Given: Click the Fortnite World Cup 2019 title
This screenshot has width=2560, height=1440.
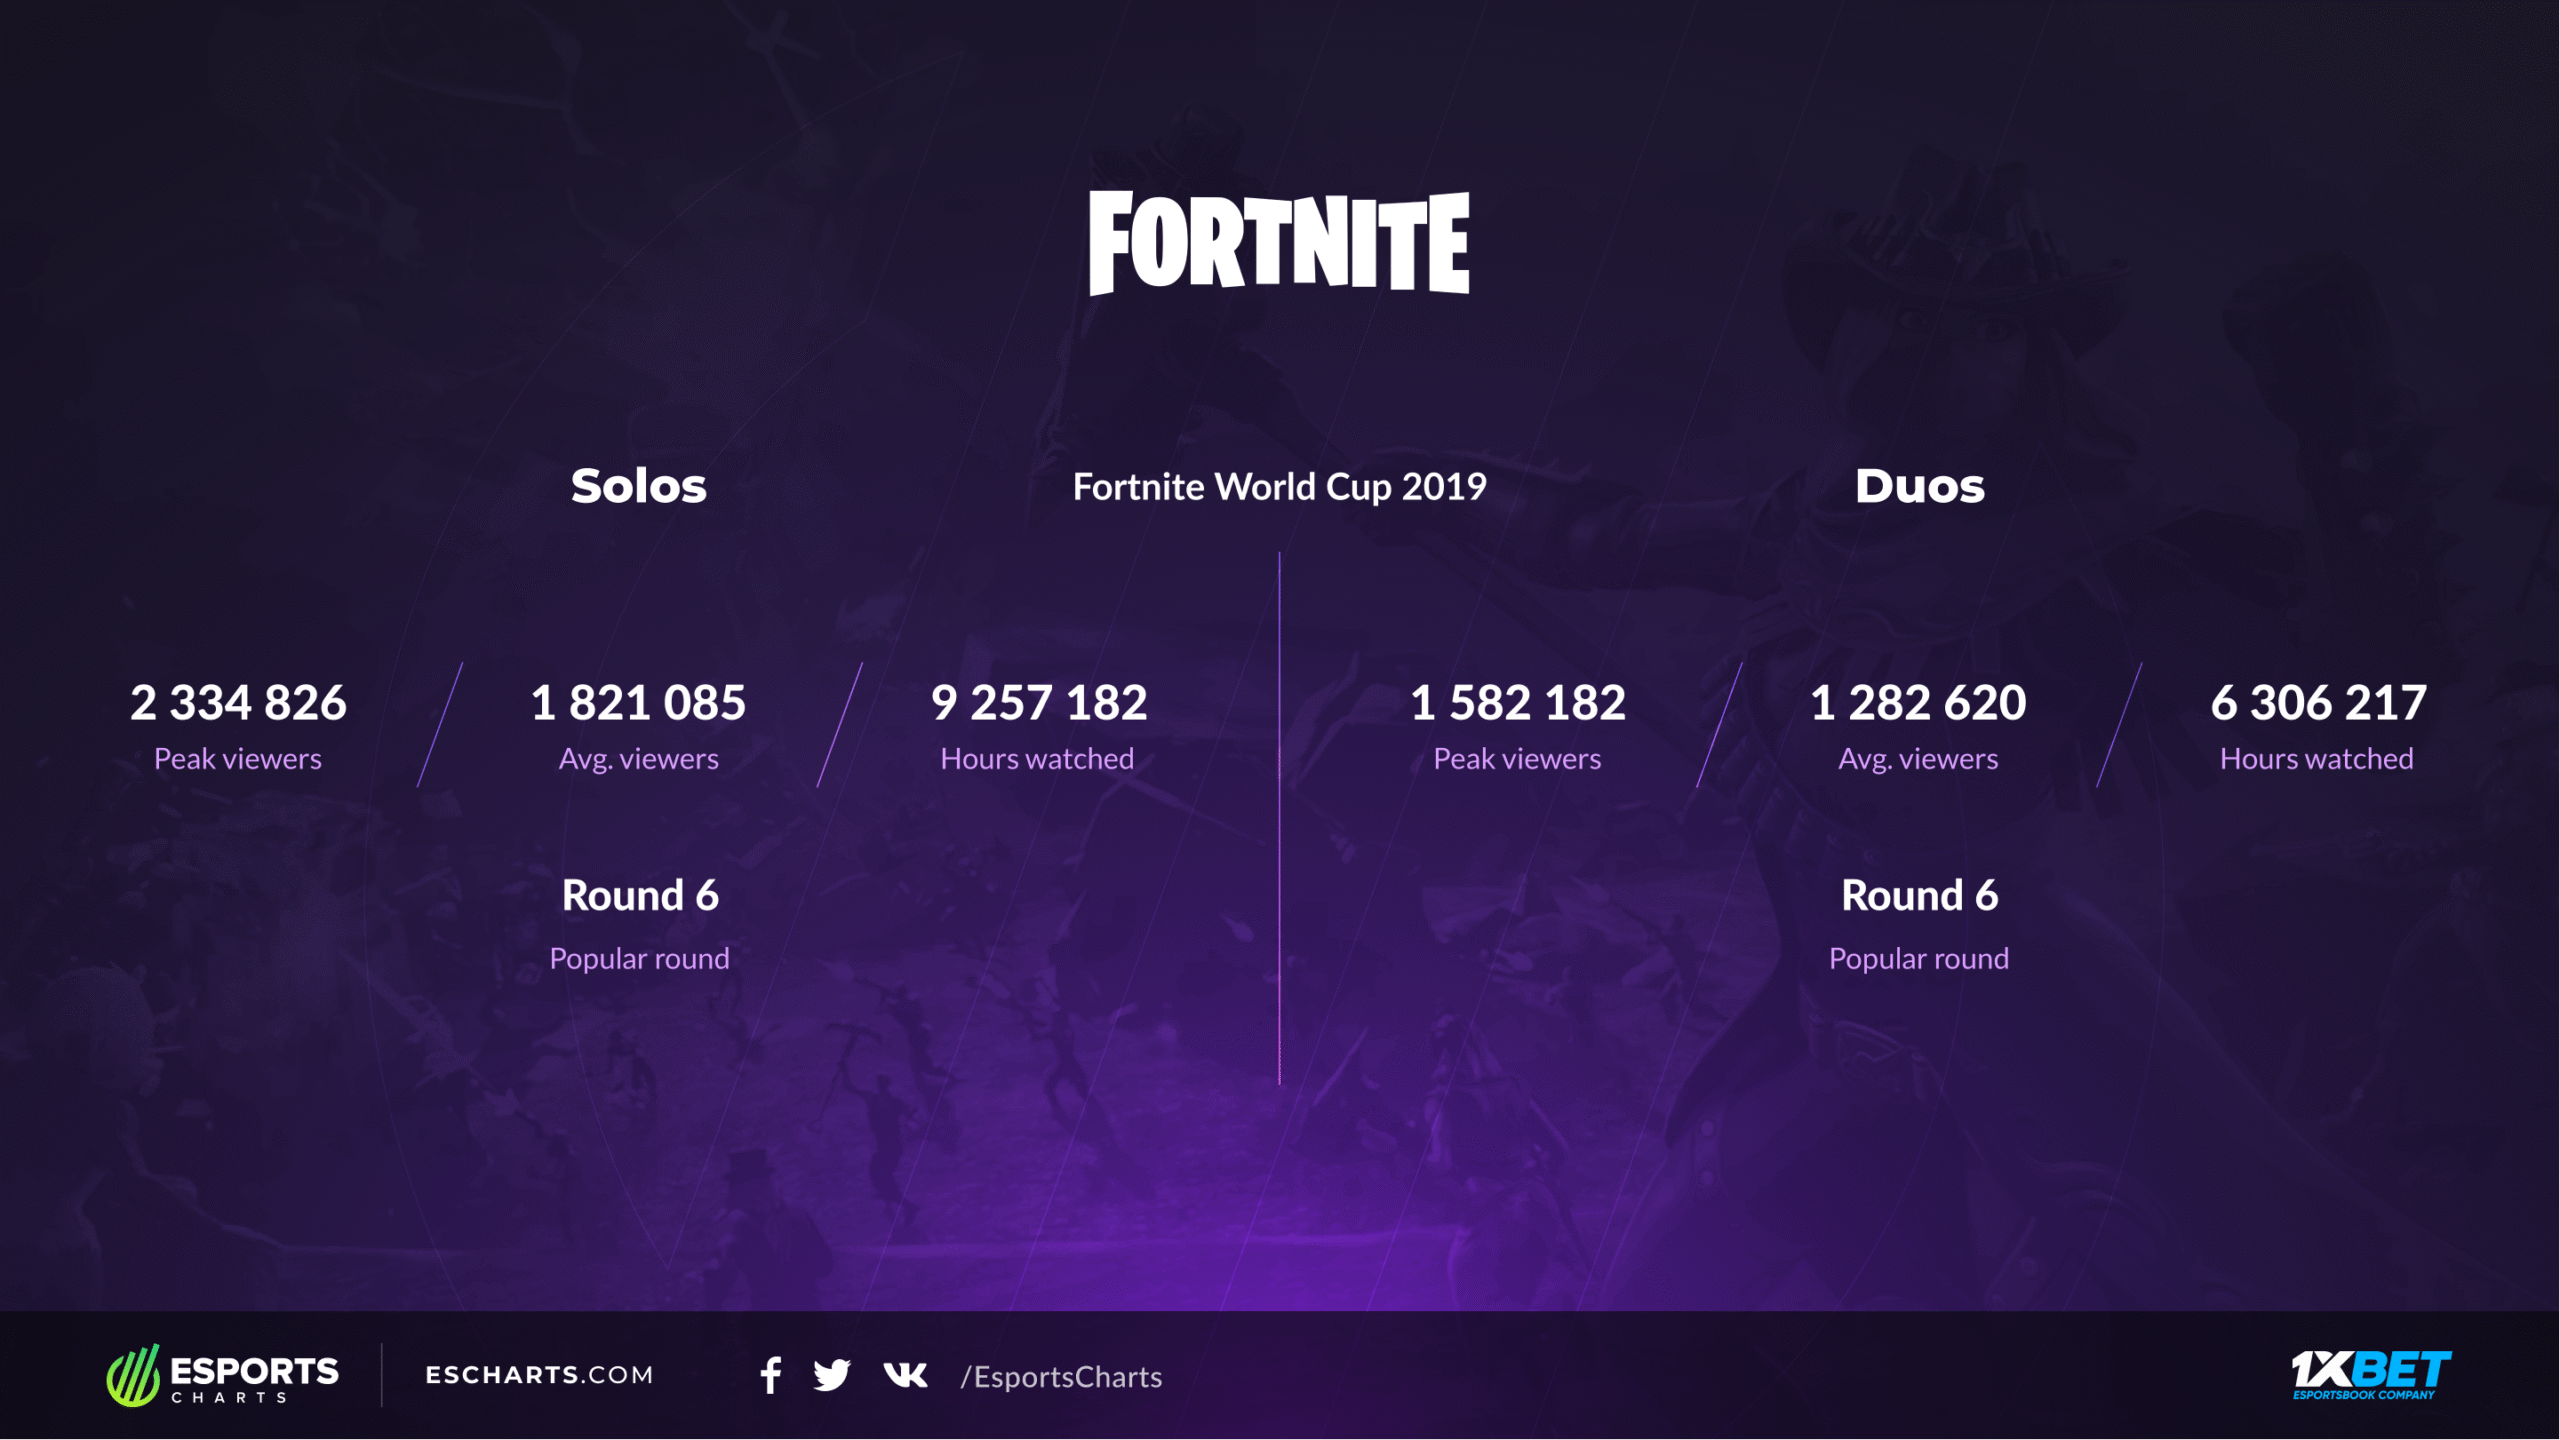Looking at the screenshot, I should tap(1279, 487).
